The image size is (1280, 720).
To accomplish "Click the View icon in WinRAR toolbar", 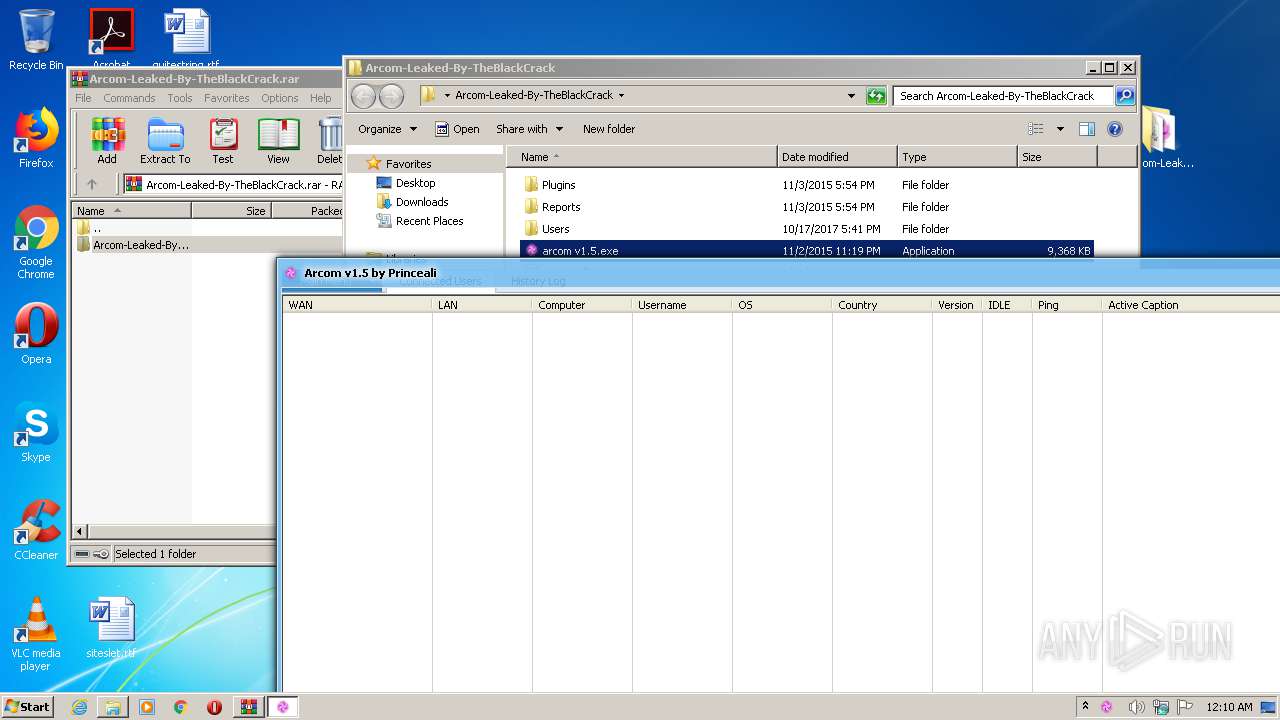I will pos(278,141).
